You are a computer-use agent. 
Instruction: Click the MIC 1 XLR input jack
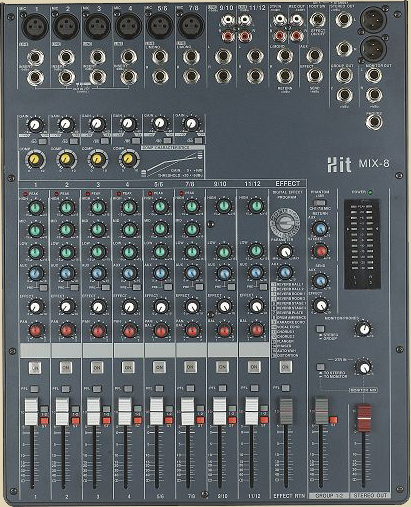click(x=35, y=25)
